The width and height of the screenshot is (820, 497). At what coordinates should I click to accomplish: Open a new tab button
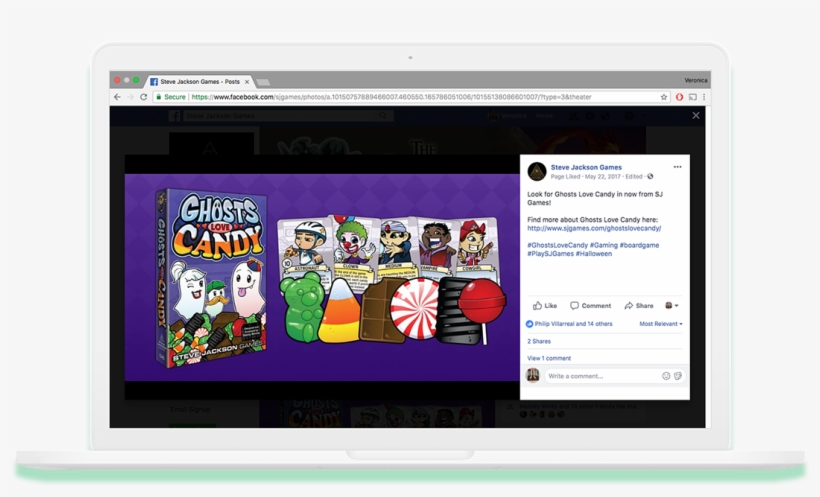click(264, 82)
